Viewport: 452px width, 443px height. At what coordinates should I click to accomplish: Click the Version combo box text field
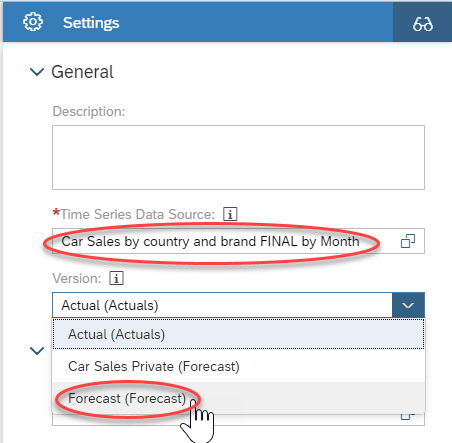222,305
